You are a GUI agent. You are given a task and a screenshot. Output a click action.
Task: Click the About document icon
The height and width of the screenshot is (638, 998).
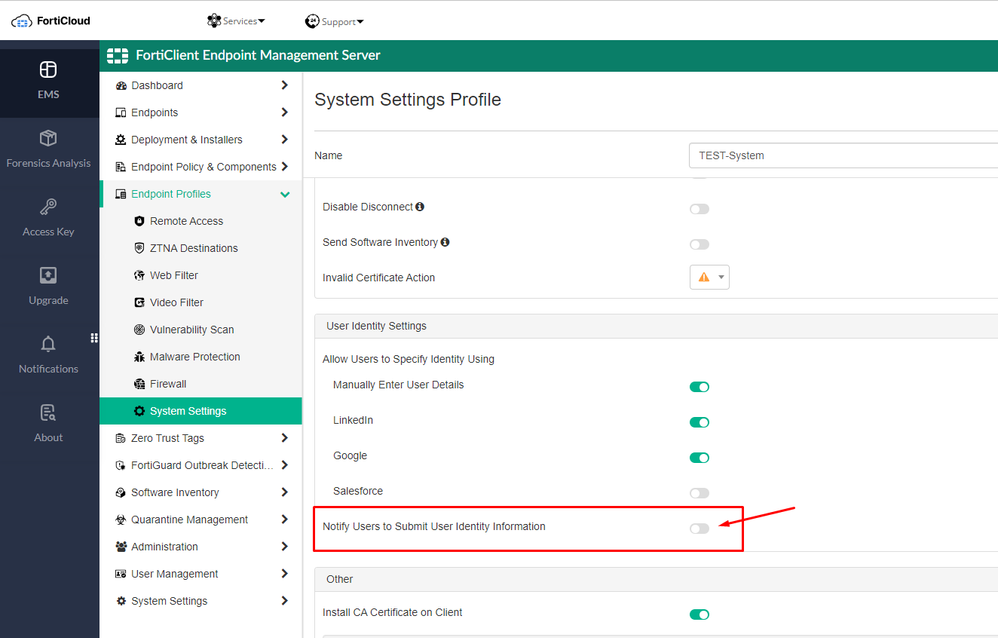(x=48, y=412)
